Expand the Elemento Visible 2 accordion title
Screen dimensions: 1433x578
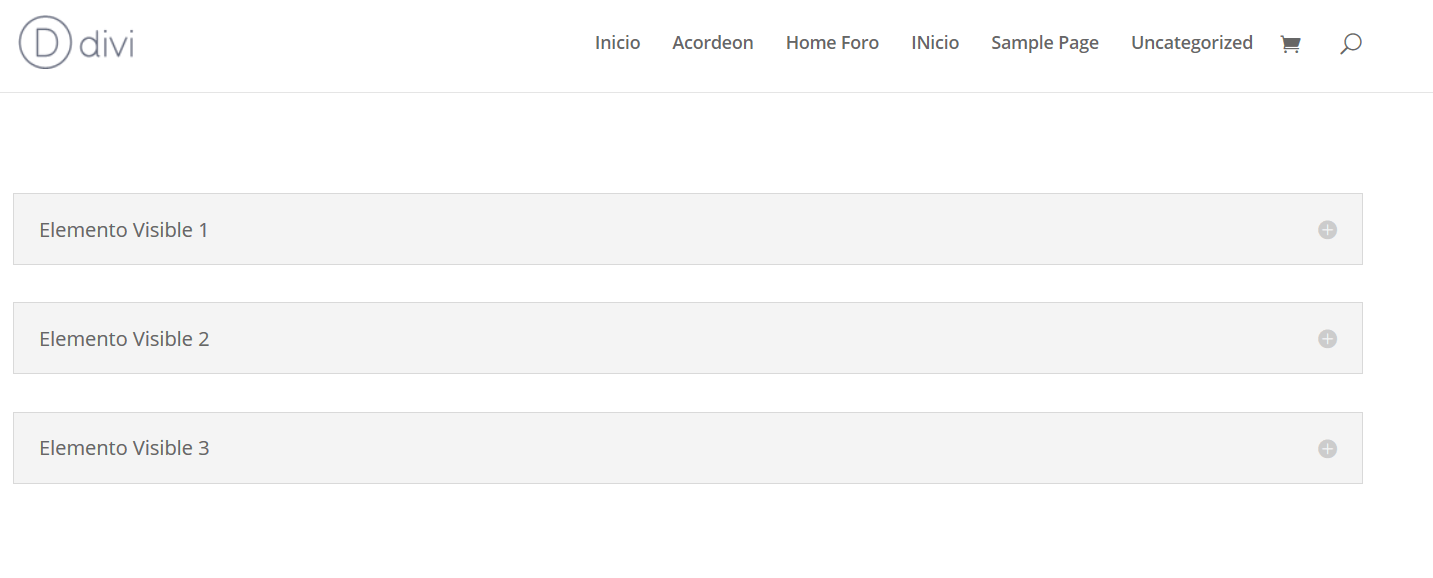(x=124, y=339)
